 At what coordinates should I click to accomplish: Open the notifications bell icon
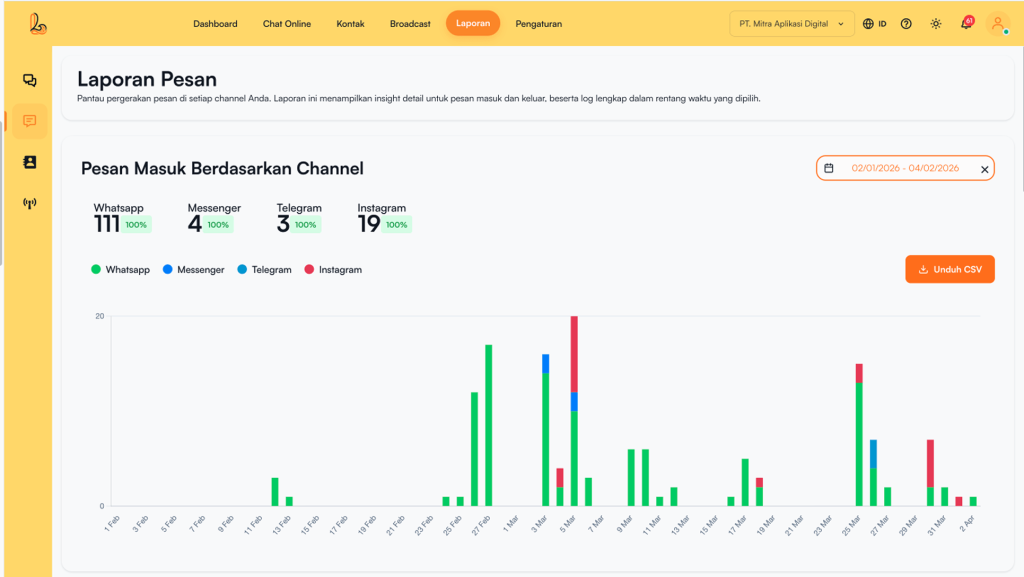point(966,24)
